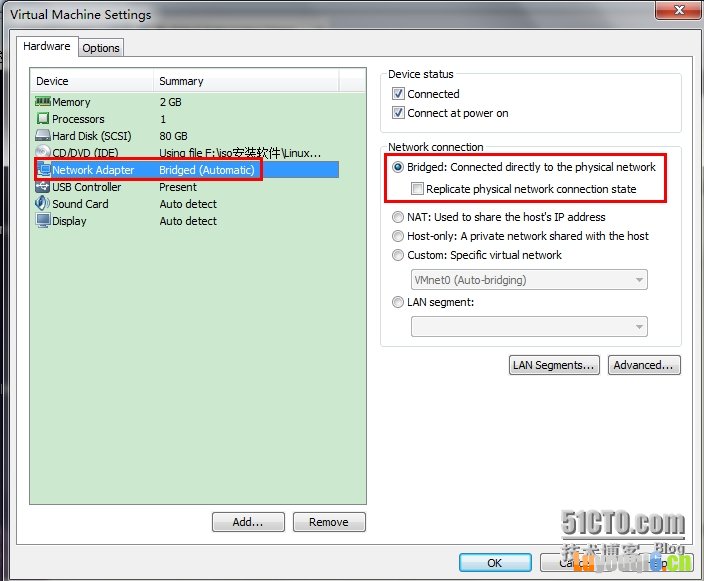Choose NAT network connection
The height and width of the screenshot is (581, 704).
point(398,217)
